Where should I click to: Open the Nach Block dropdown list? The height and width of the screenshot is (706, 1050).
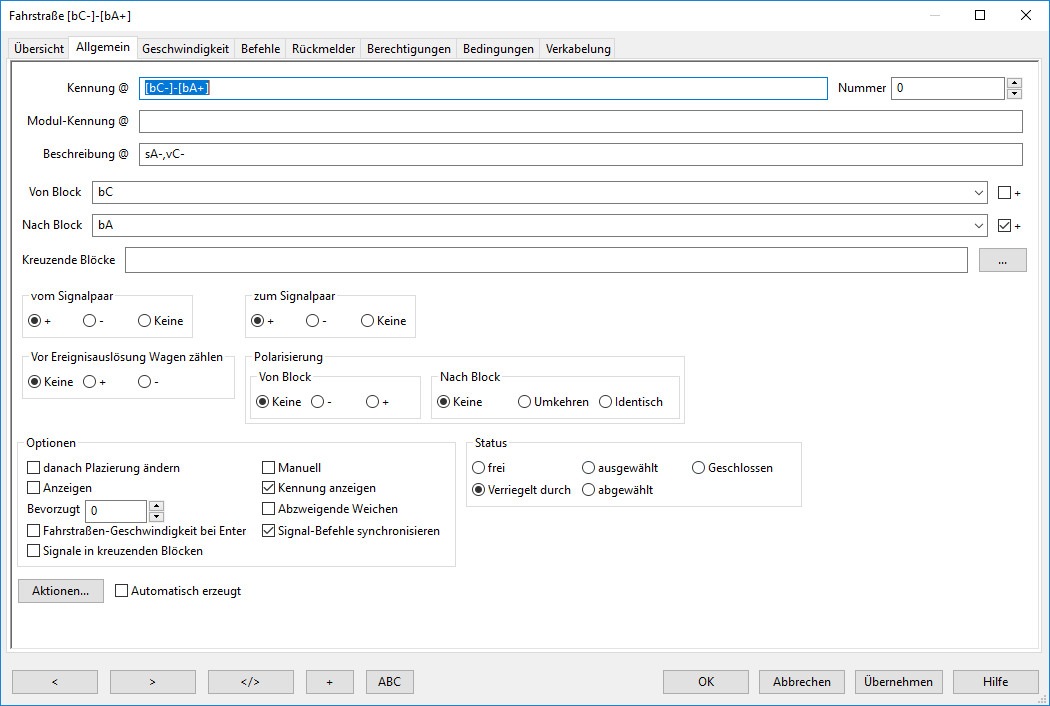click(x=978, y=226)
